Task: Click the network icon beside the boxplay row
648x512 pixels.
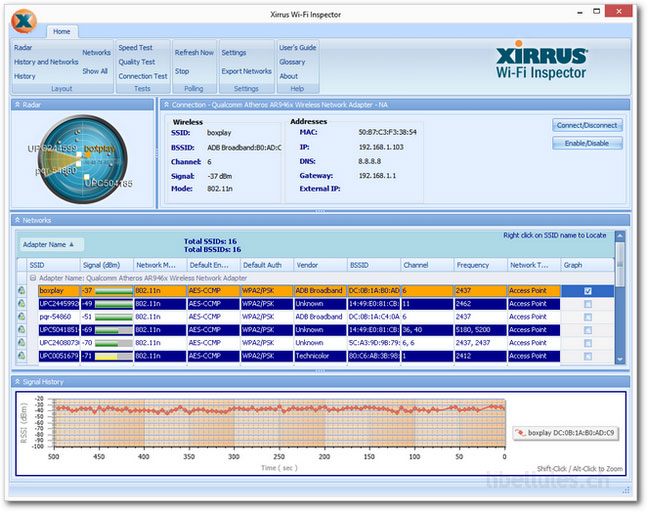Action: [21, 291]
